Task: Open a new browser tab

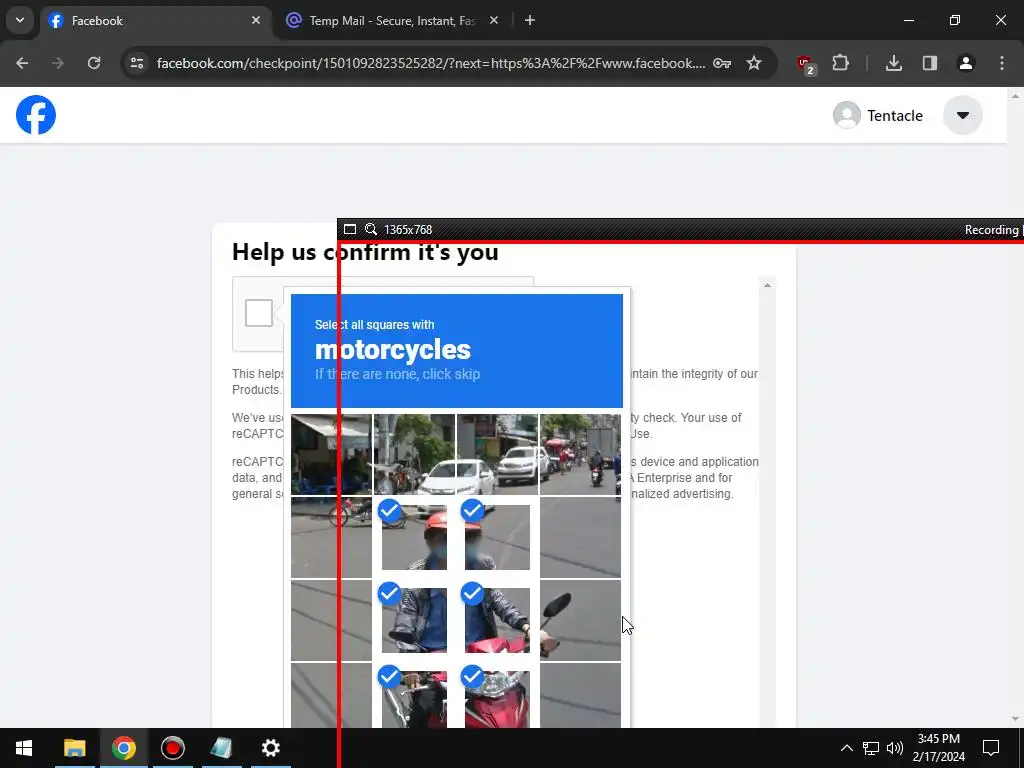Action: (x=530, y=21)
